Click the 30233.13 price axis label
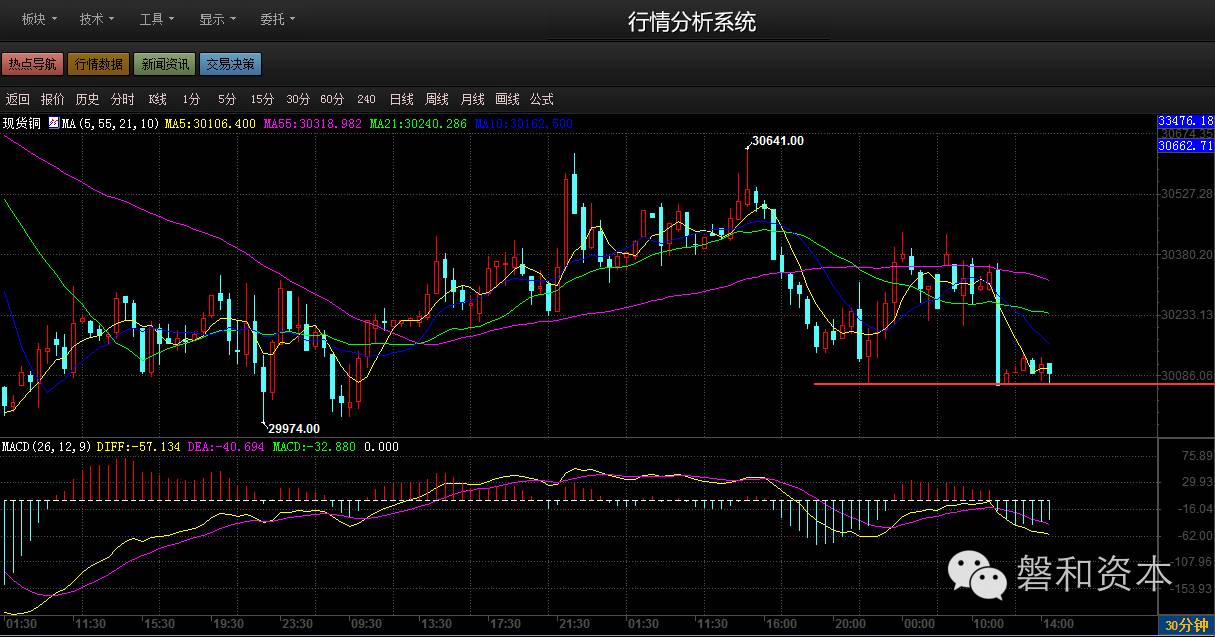1215x637 pixels. [1185, 315]
